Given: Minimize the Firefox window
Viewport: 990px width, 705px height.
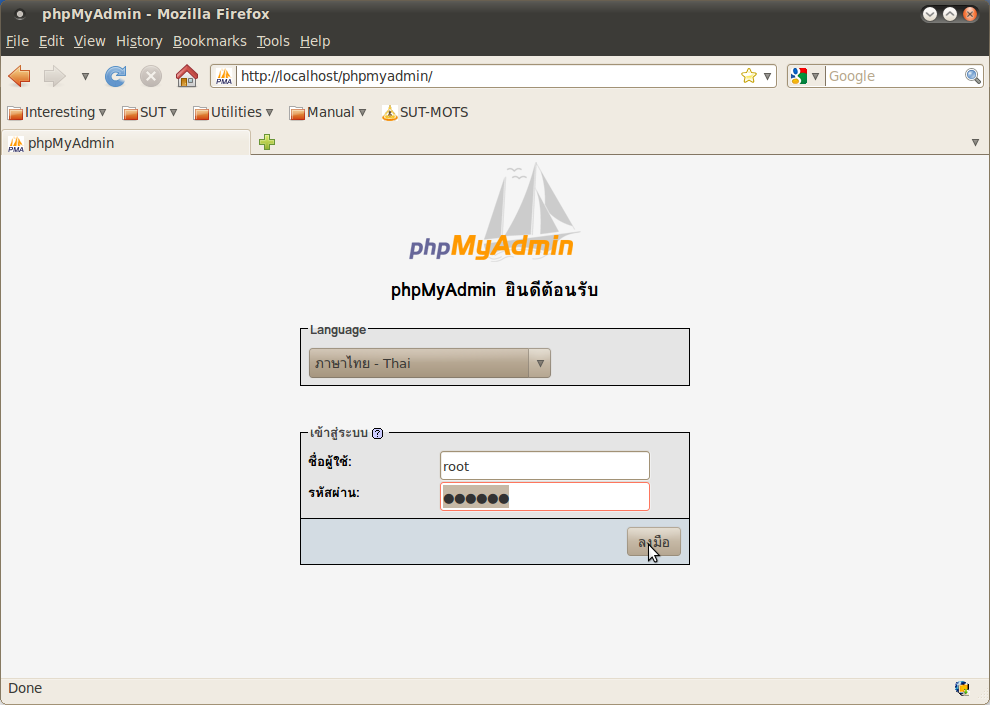Looking at the screenshot, I should tap(930, 14).
